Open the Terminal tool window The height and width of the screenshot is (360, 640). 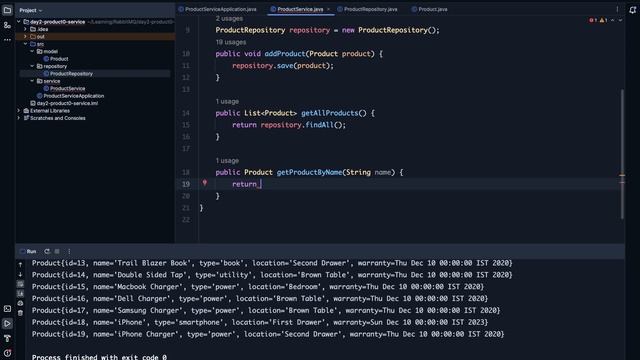(x=7, y=309)
